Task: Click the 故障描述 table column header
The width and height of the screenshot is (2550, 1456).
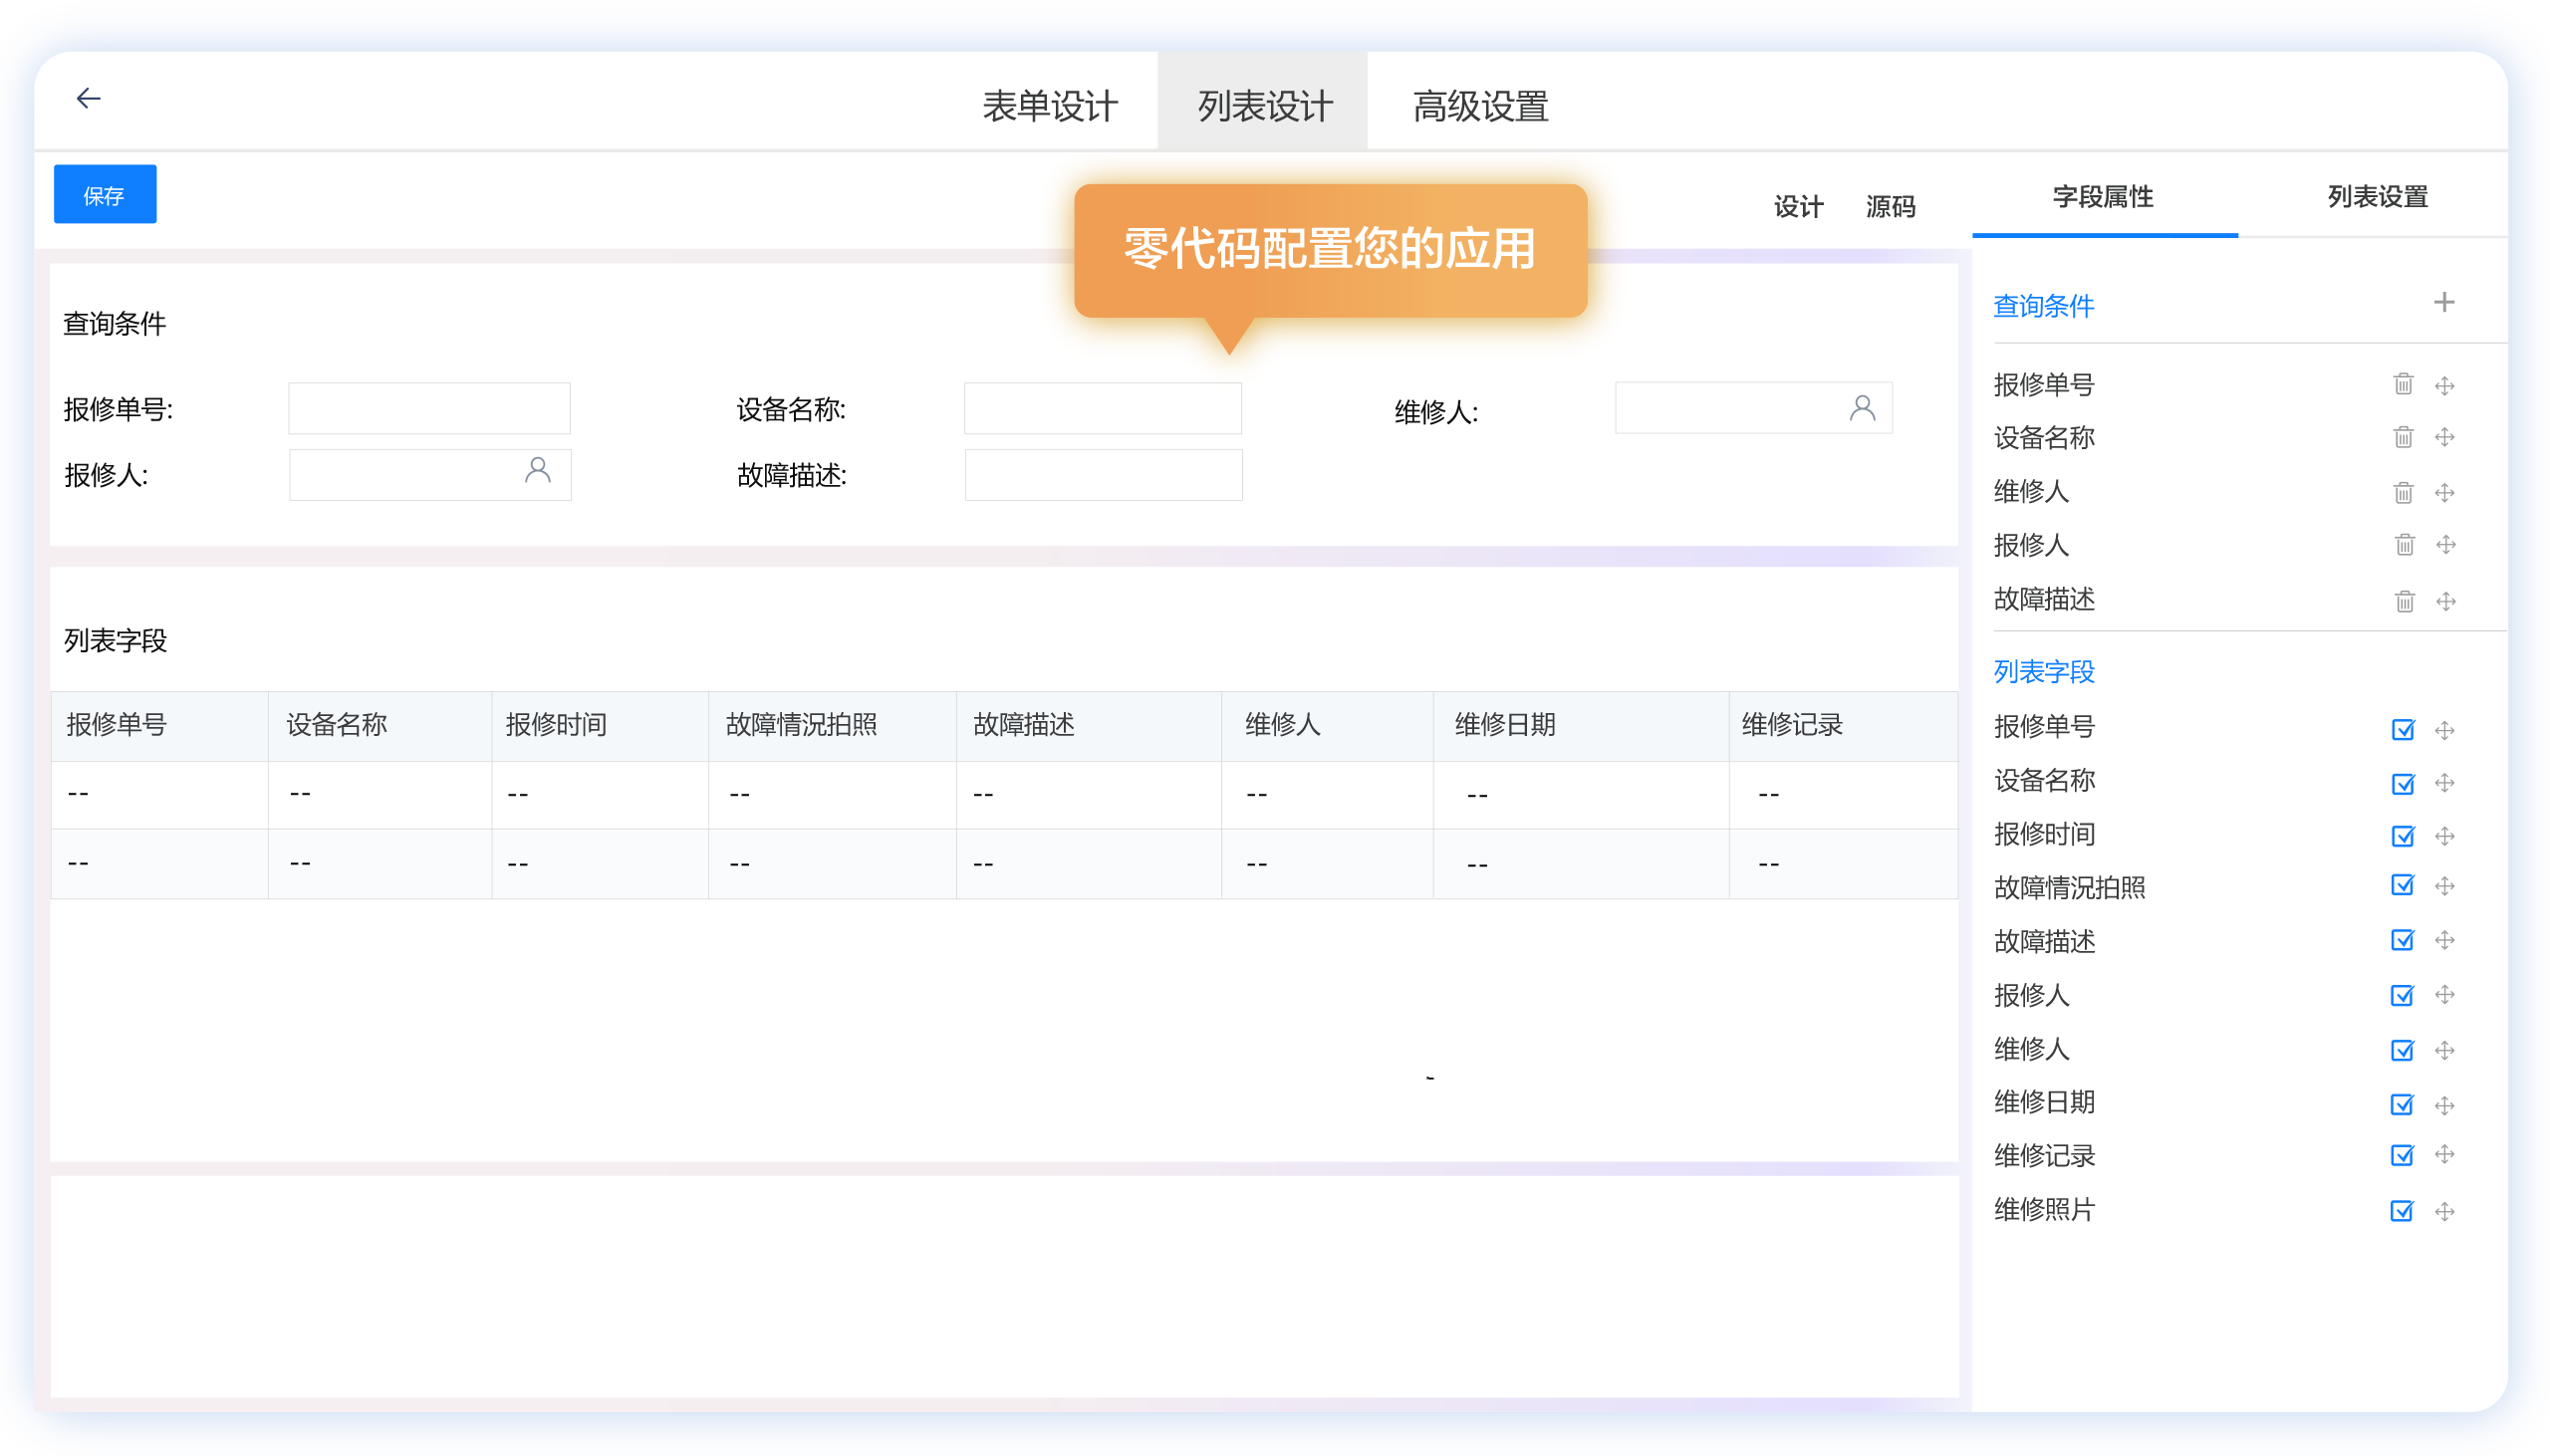Action: pyautogui.click(x=1089, y=726)
